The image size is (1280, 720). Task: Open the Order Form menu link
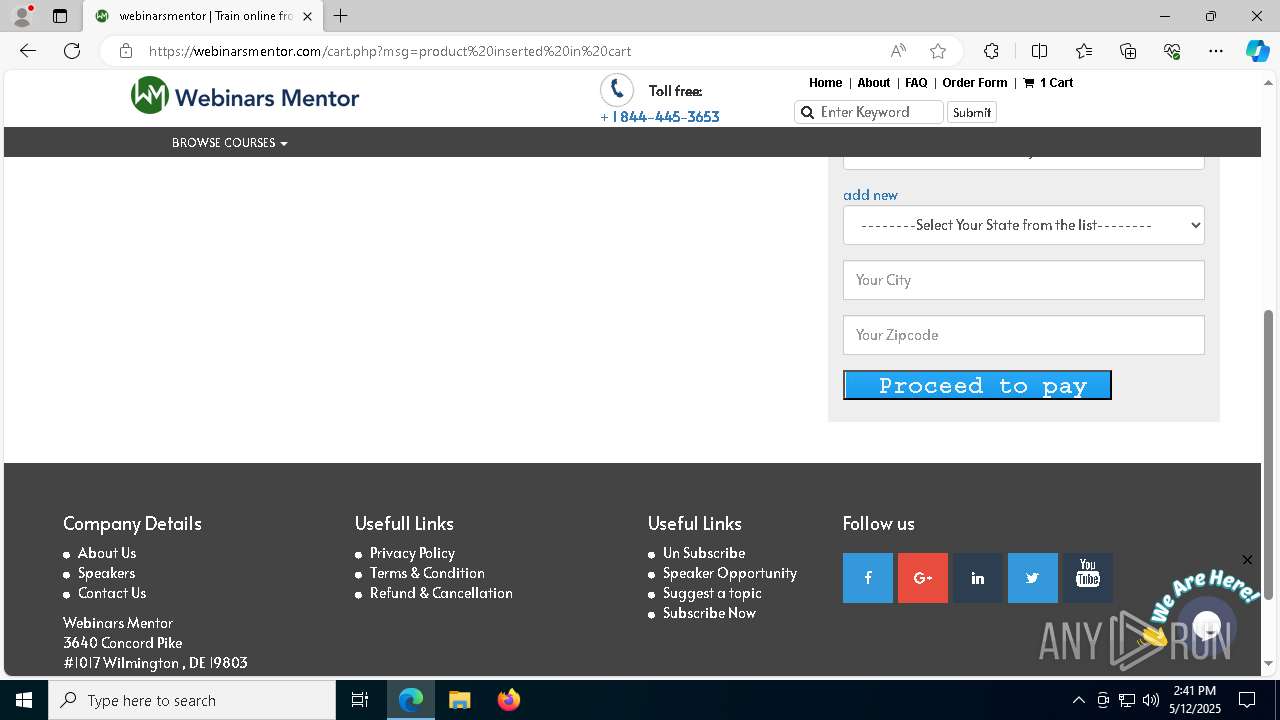974,83
